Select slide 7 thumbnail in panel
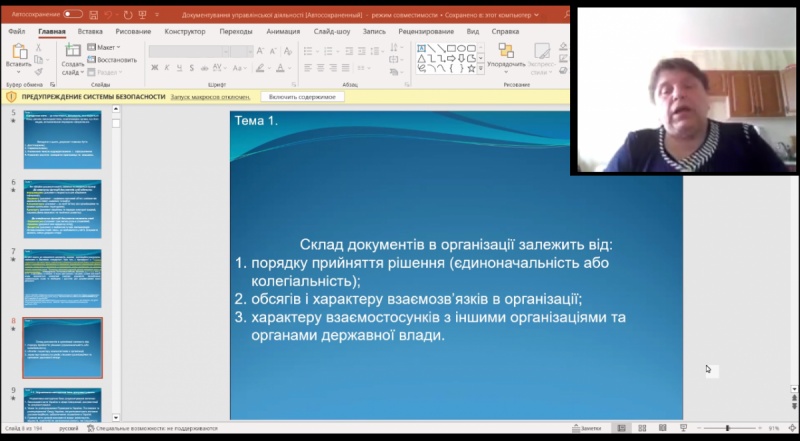Viewport: 800px width, 441px height. 62,278
